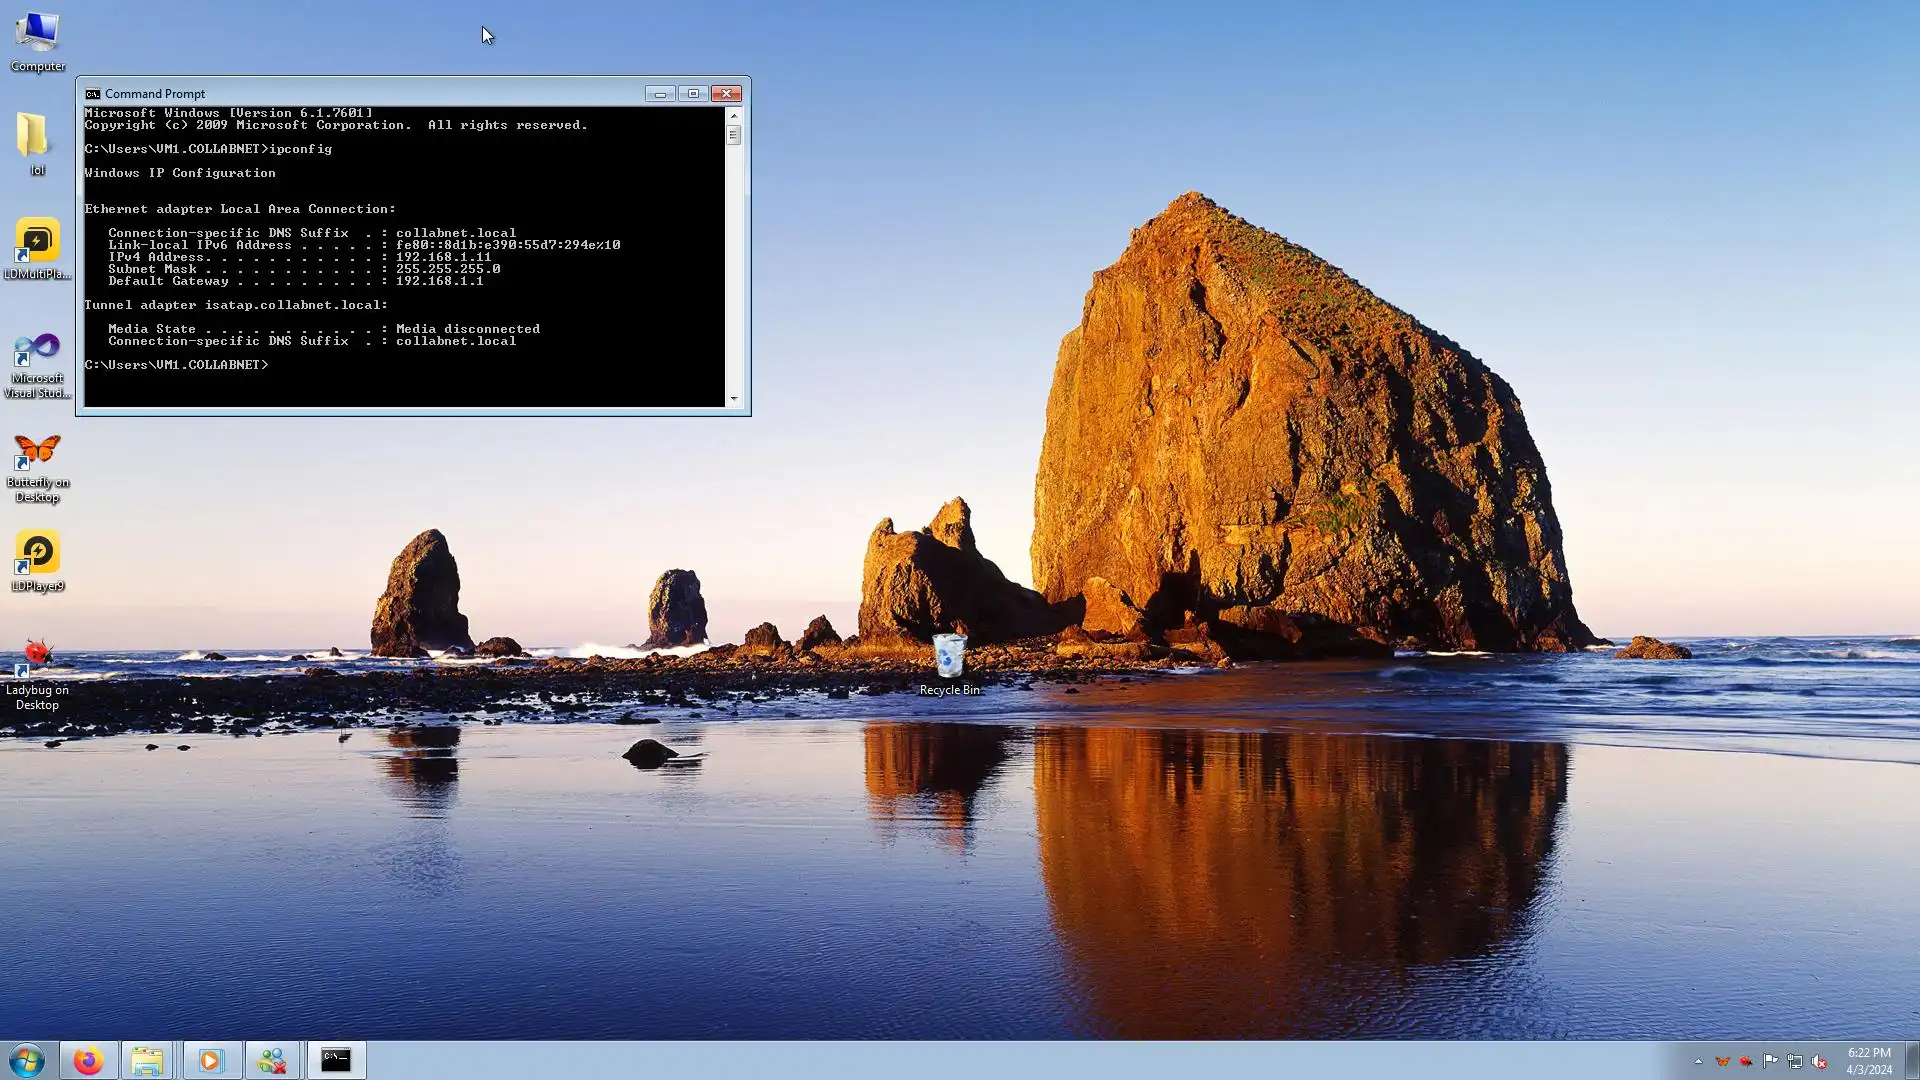
Task: Open Command Prompt title bar system menu icon
Action: [x=93, y=93]
